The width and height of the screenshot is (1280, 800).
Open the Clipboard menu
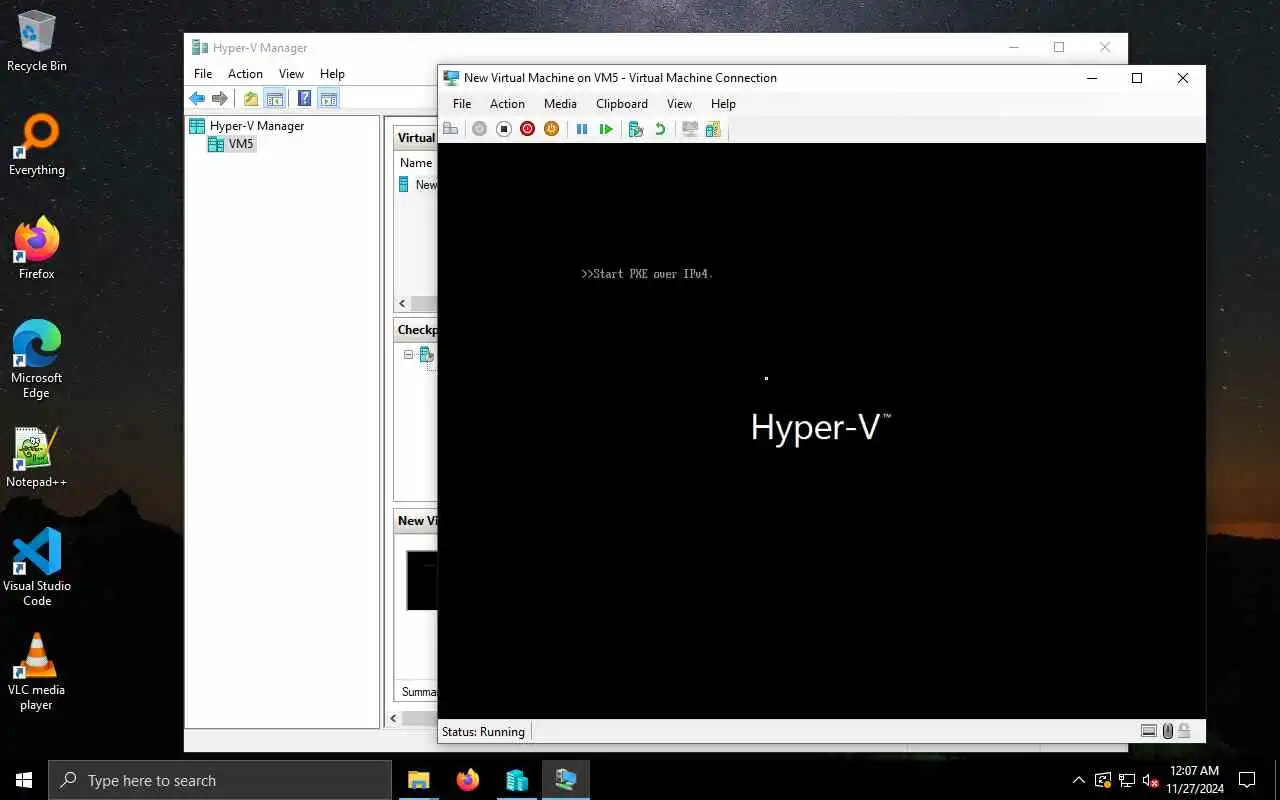(x=622, y=104)
